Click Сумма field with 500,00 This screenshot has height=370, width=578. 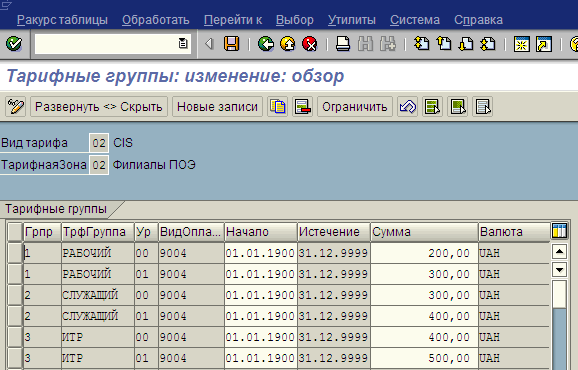click(424, 358)
